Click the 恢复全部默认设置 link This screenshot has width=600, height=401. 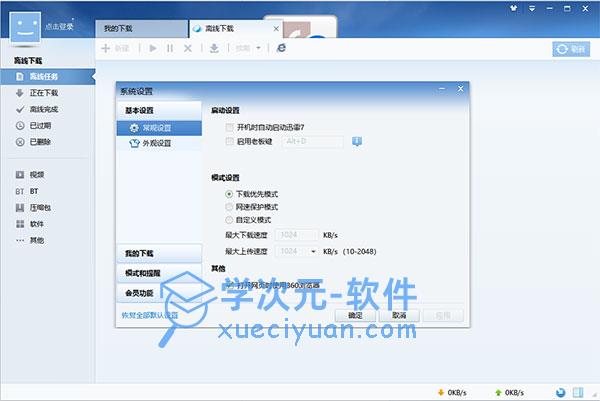click(150, 315)
